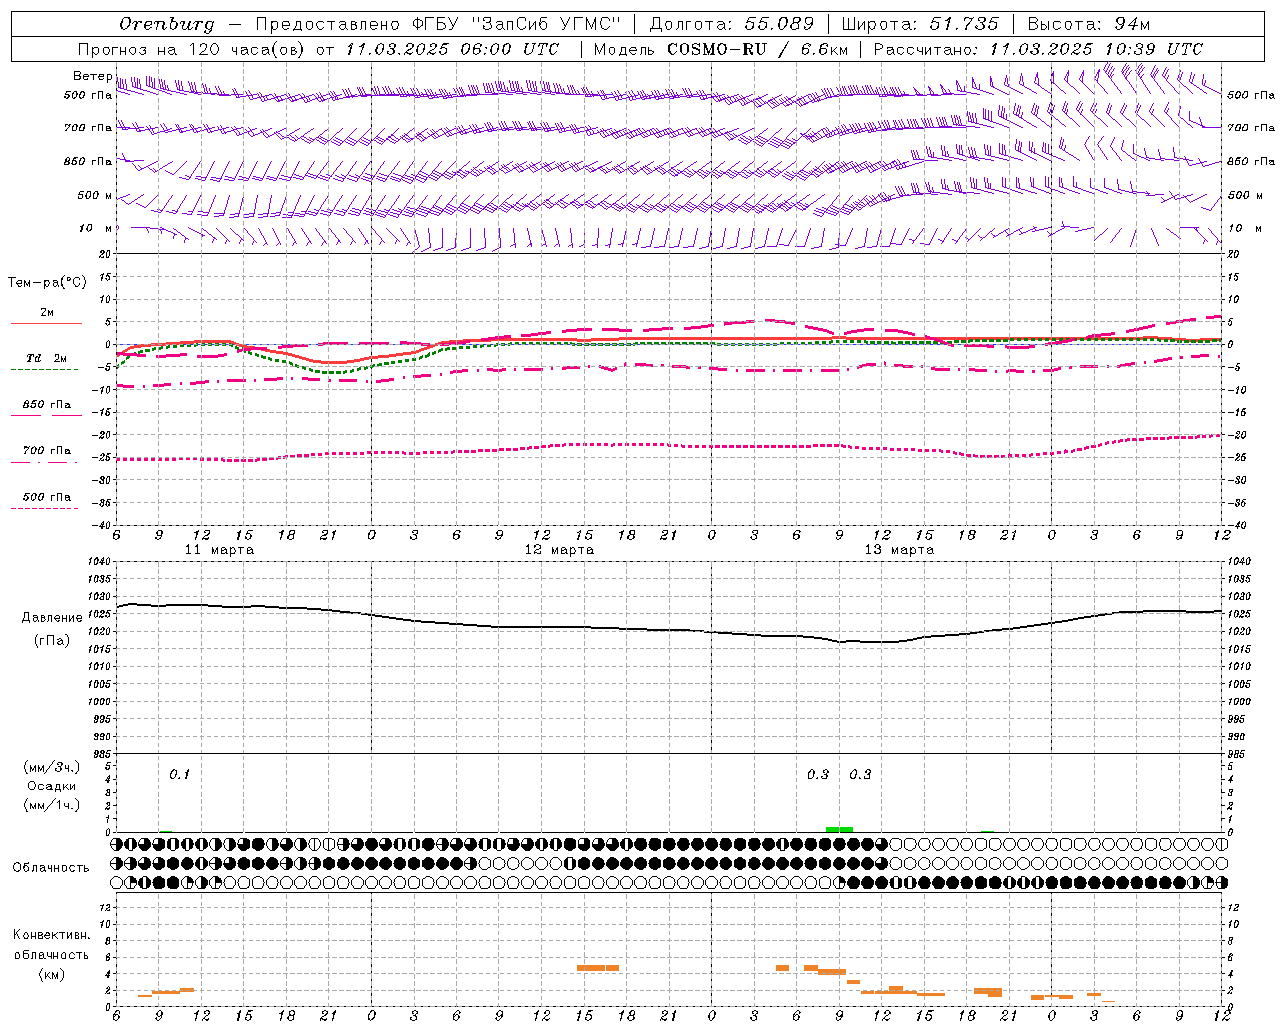Screen dimensions: 1280x1024
Task: Click the Рассчитано: 11.03.2025 10:39 UTC text
Action: coord(1038,49)
